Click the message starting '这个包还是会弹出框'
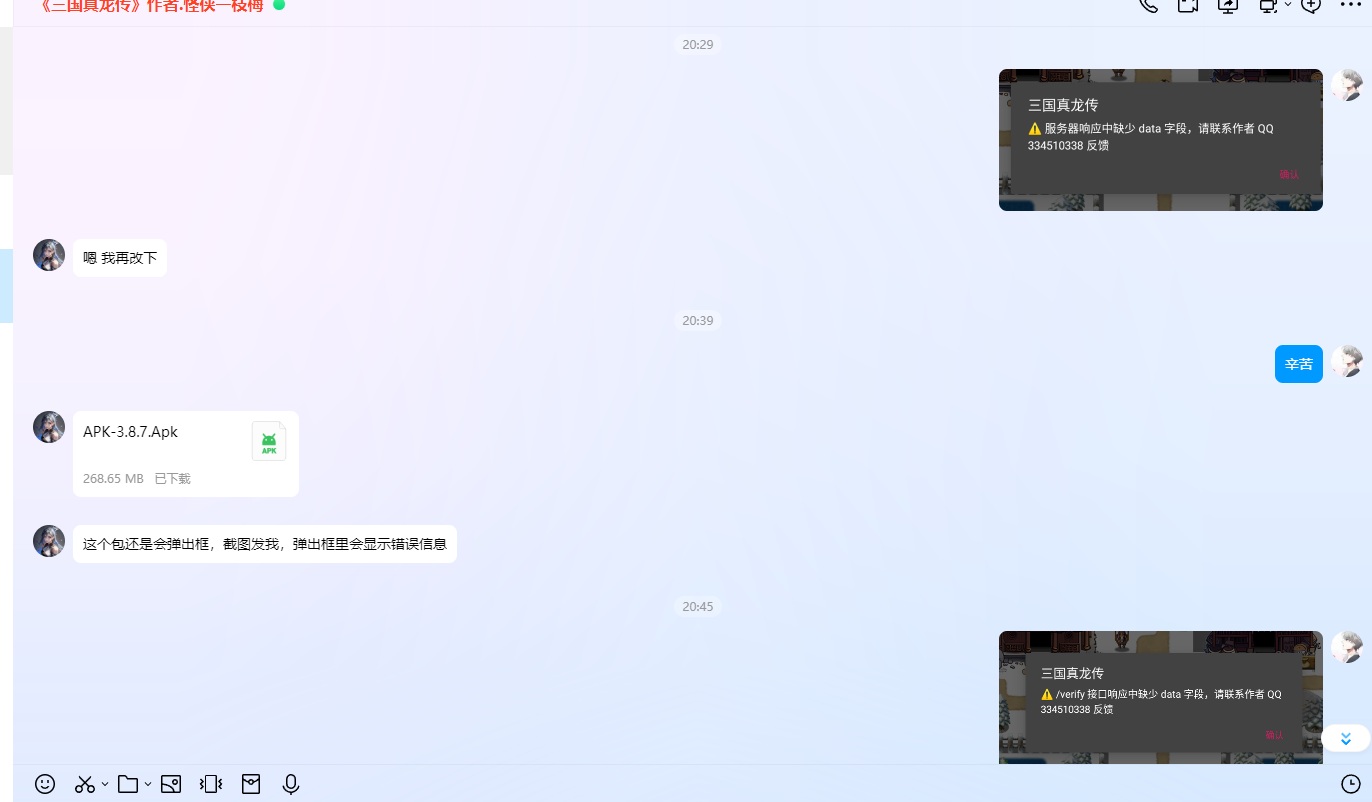1372x802 pixels. 265,544
